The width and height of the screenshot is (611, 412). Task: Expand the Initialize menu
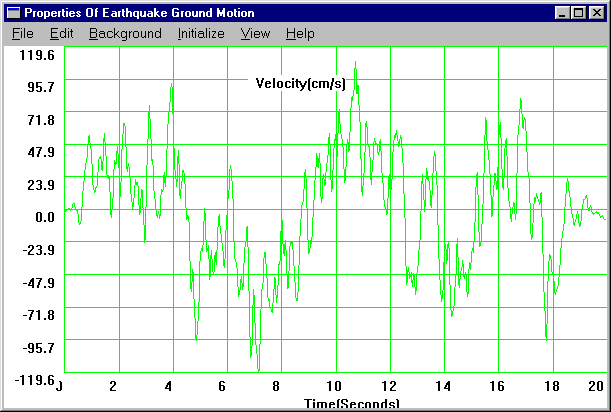pos(201,33)
